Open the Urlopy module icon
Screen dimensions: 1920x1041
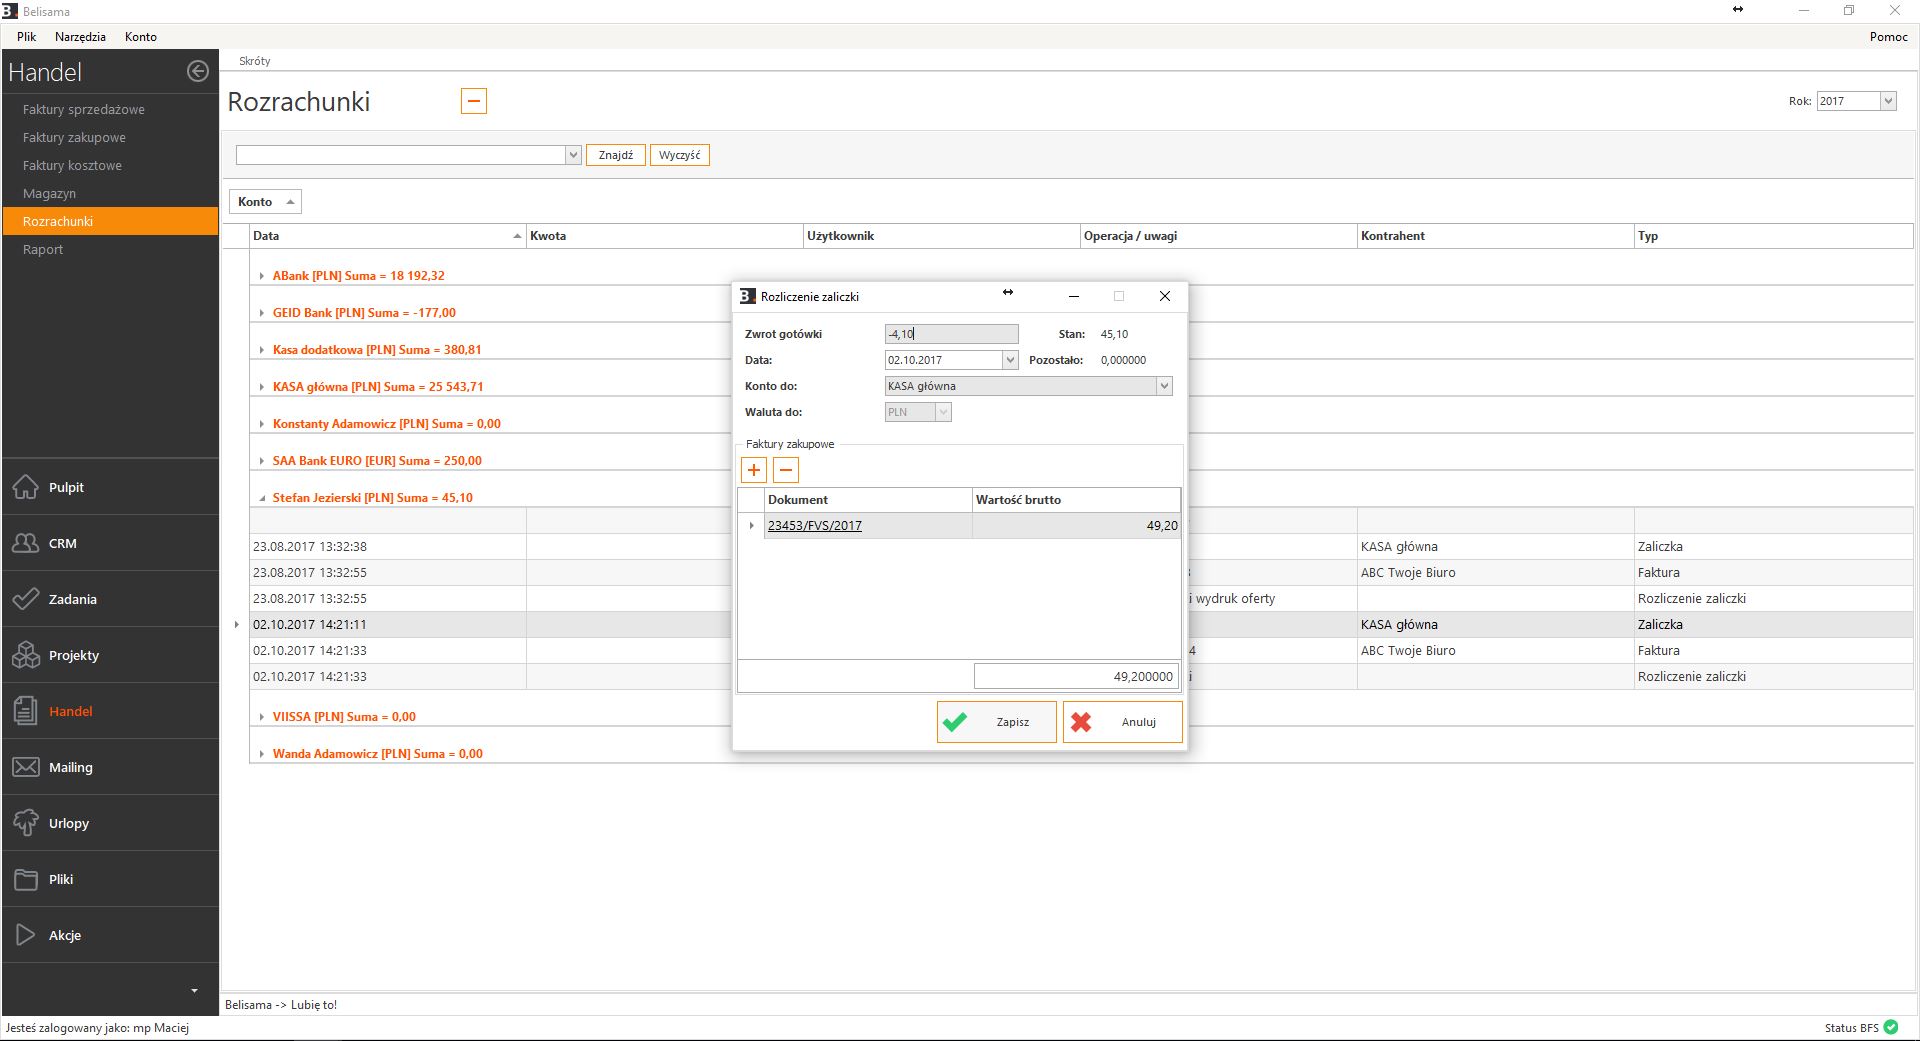26,823
